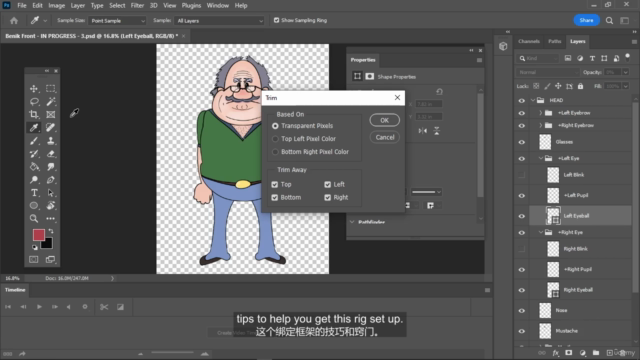Image resolution: width=640 pixels, height=360 pixels.
Task: Open the Sample All Layers dropdown
Action: coord(219,20)
